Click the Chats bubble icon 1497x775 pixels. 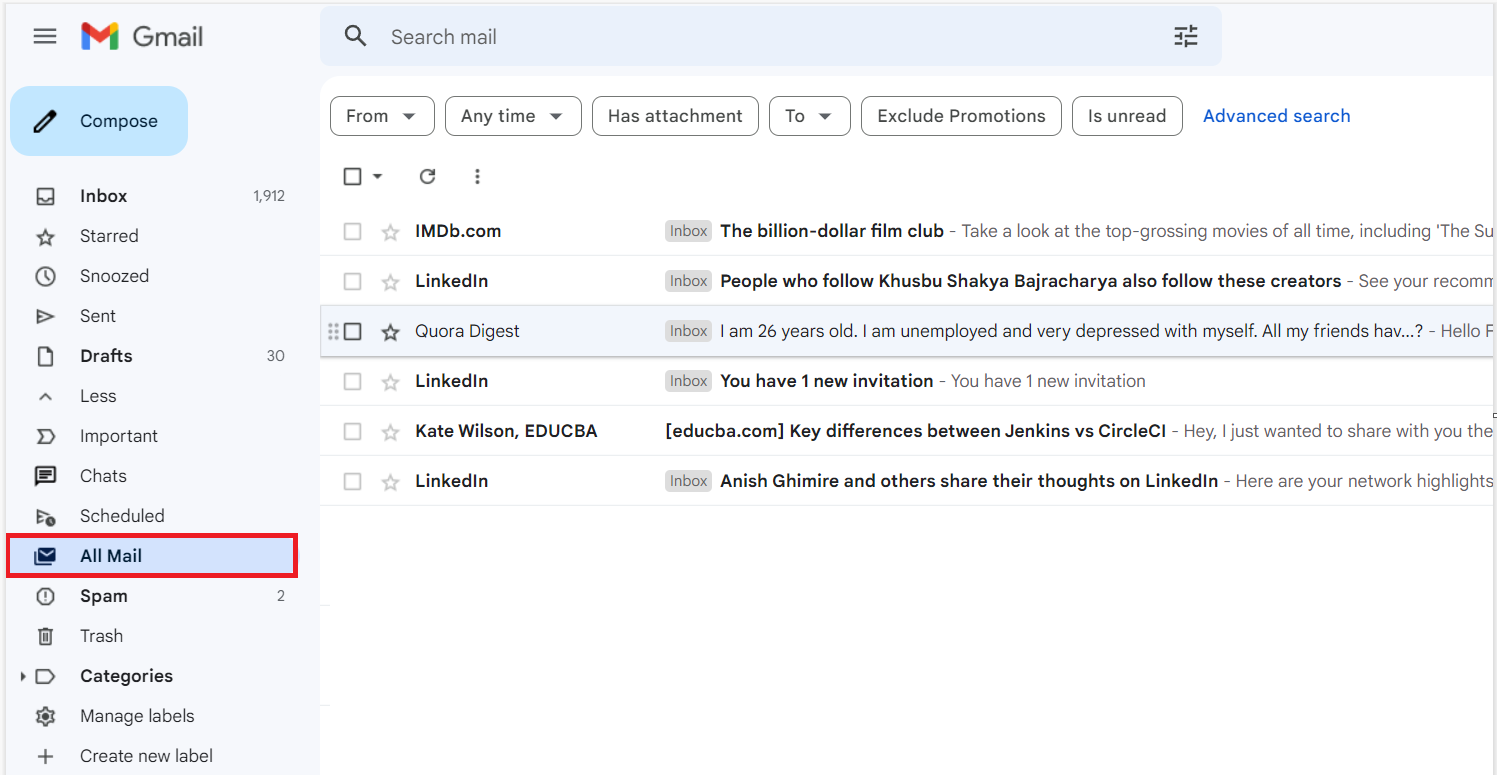45,476
